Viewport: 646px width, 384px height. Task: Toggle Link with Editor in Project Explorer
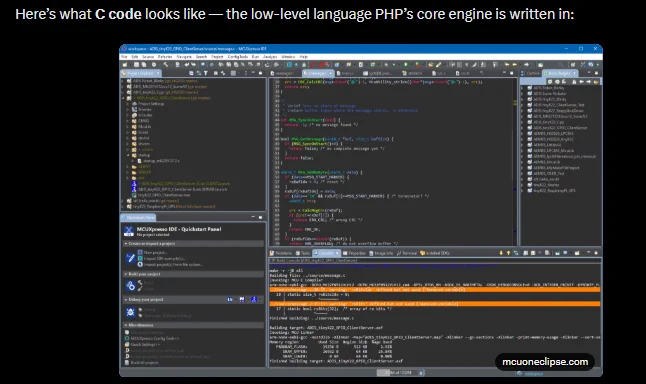point(199,73)
